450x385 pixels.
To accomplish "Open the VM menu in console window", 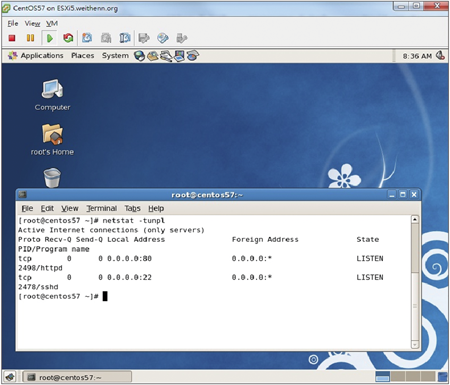I will [x=52, y=23].
